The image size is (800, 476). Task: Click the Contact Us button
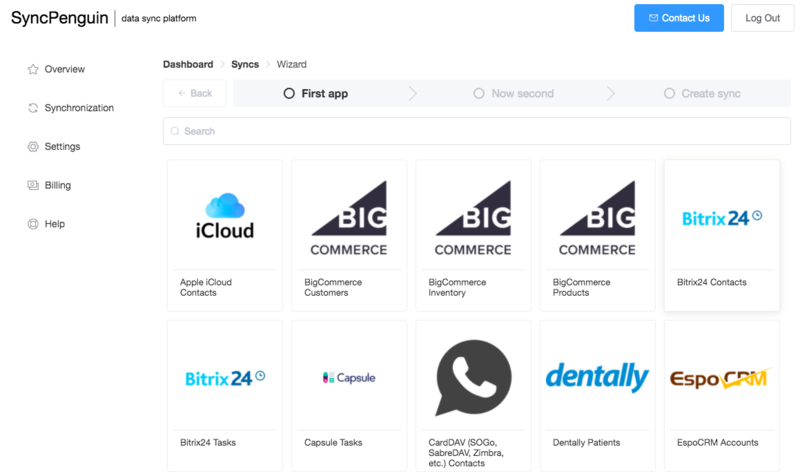679,18
